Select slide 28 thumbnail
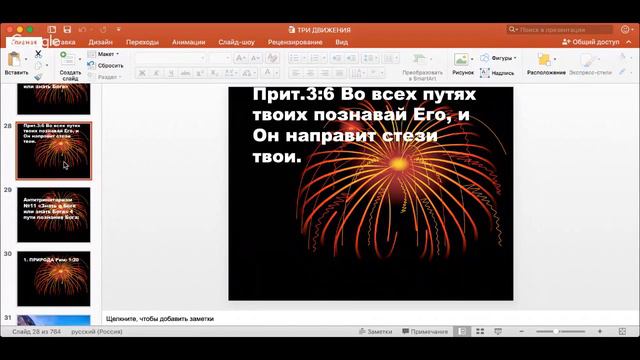The image size is (640, 360). pyautogui.click(x=54, y=151)
